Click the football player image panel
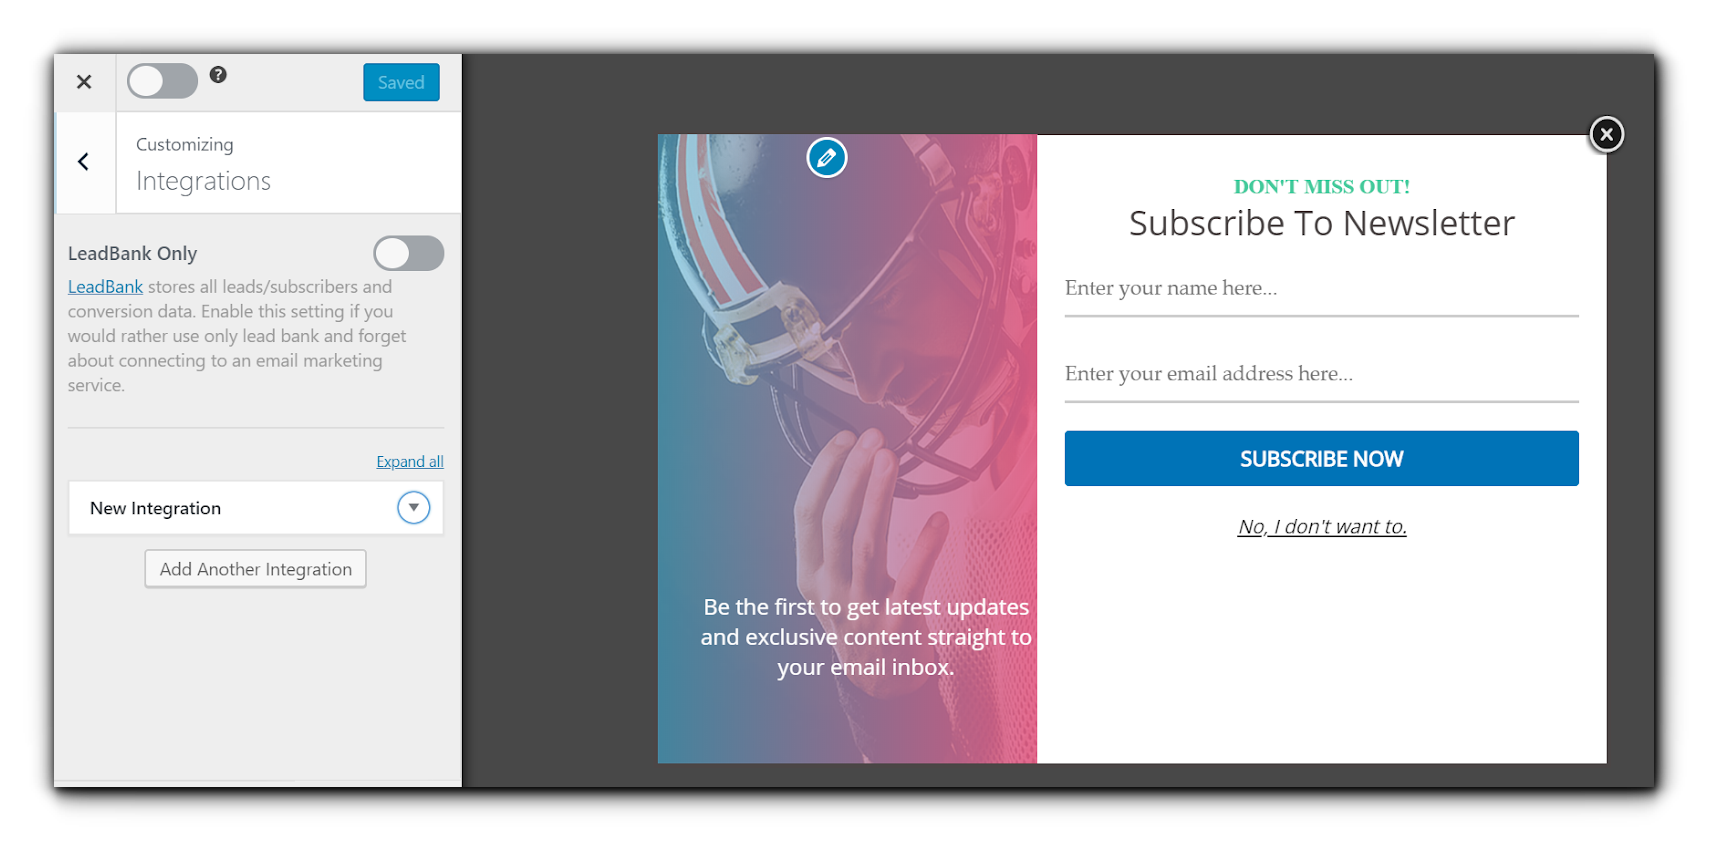The image size is (1716, 849). pyautogui.click(x=847, y=449)
